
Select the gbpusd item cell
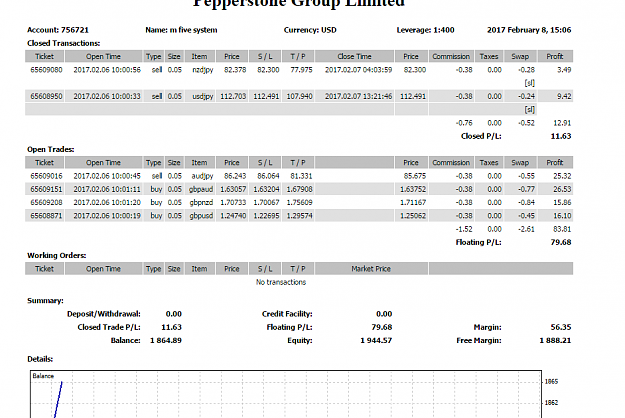[201, 216]
